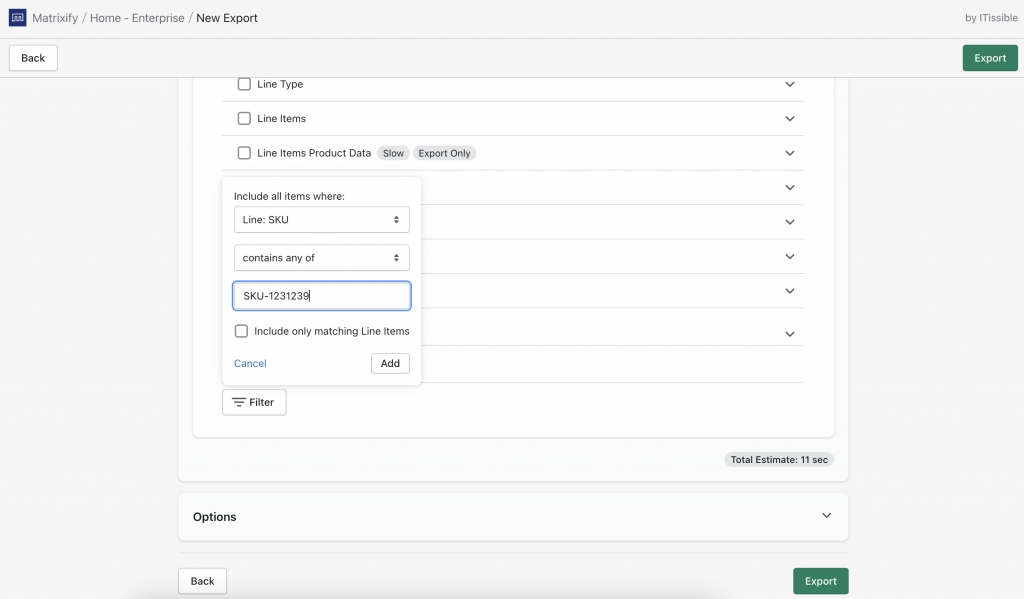Click the "Total Estimate: 11 sec" badge

(778, 459)
